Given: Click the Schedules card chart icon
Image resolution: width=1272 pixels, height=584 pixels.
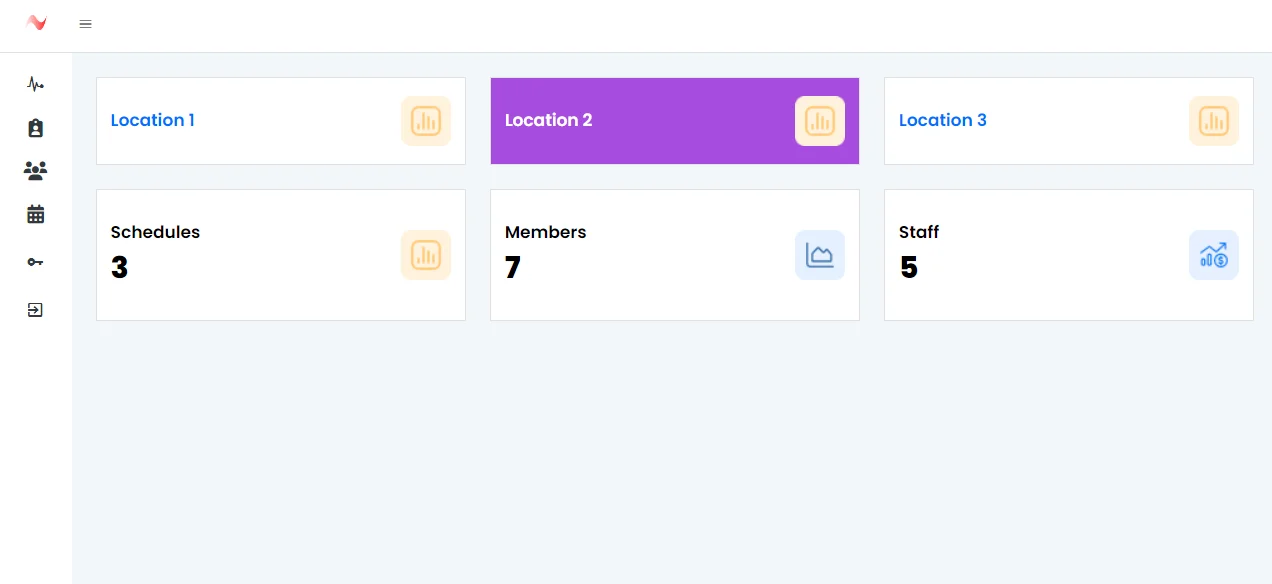Looking at the screenshot, I should pos(426,255).
